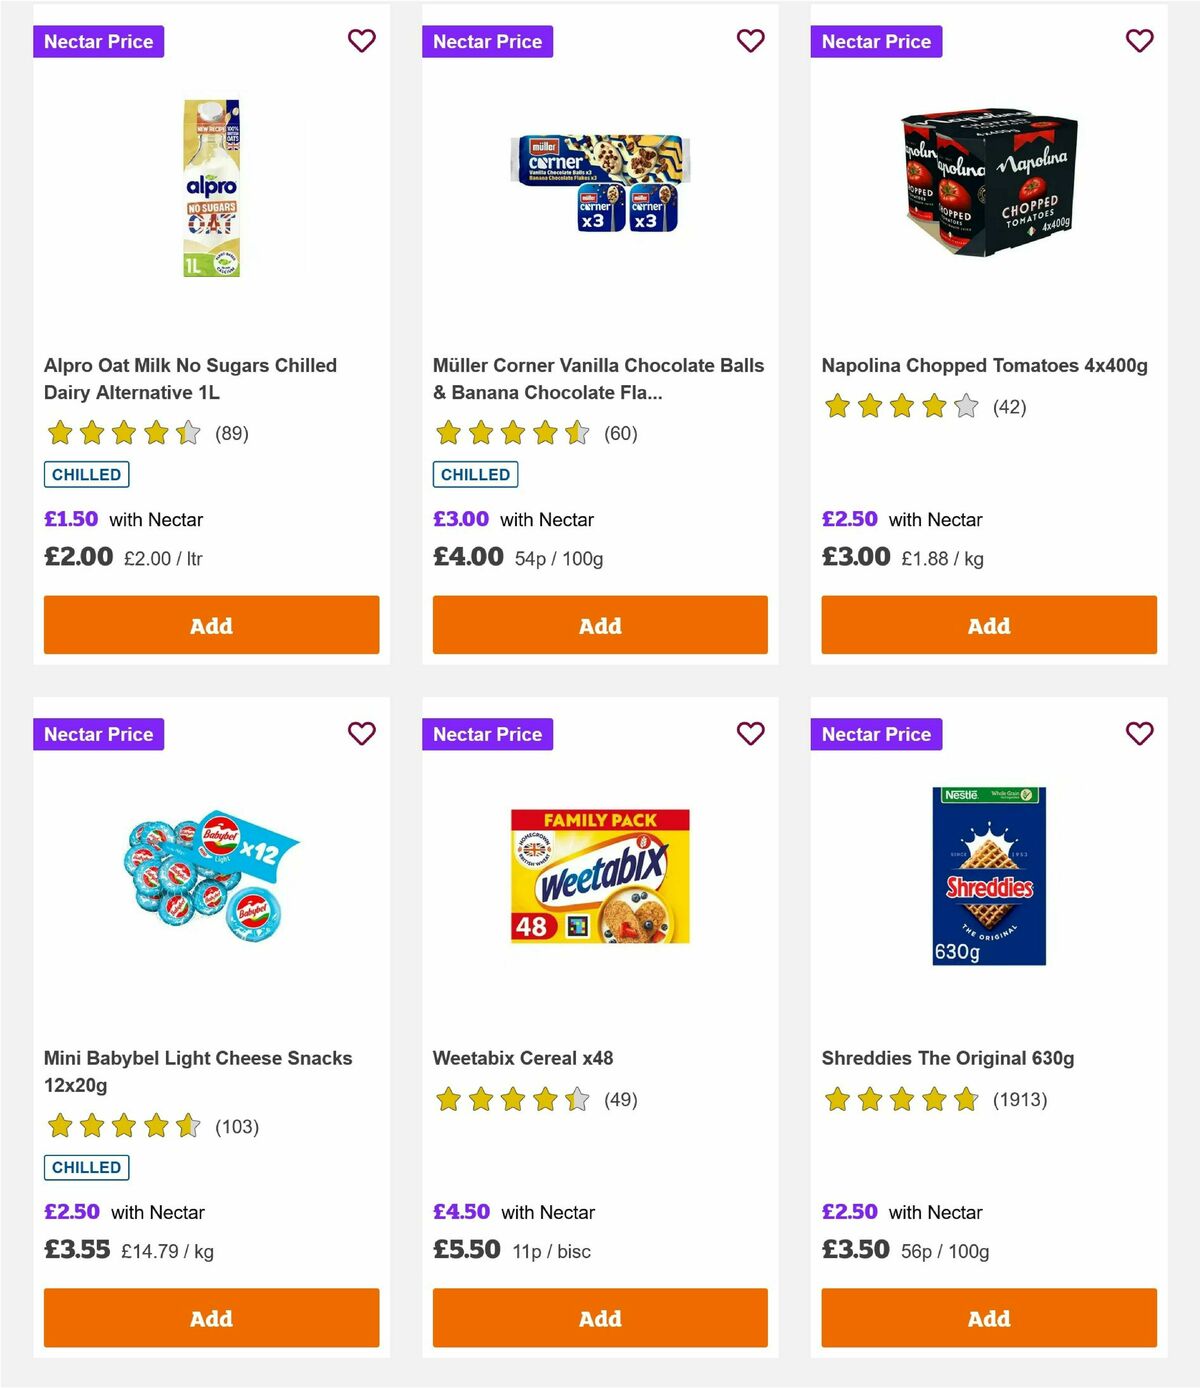Image resolution: width=1200 pixels, height=1388 pixels.
Task: Select the star rating for Mini Babybel
Action: [120, 1126]
